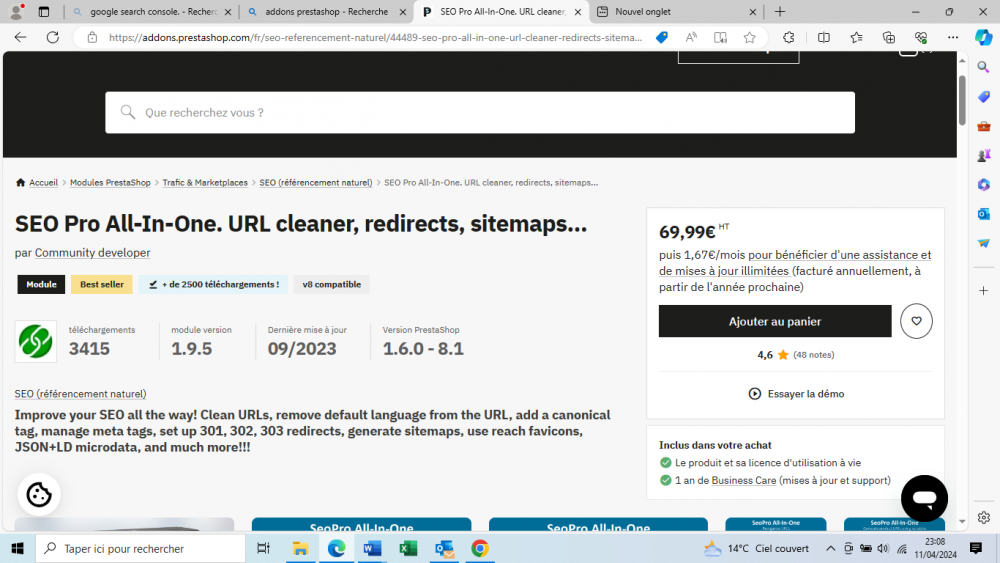Click SEO category link above description
1000x563 pixels.
click(80, 394)
